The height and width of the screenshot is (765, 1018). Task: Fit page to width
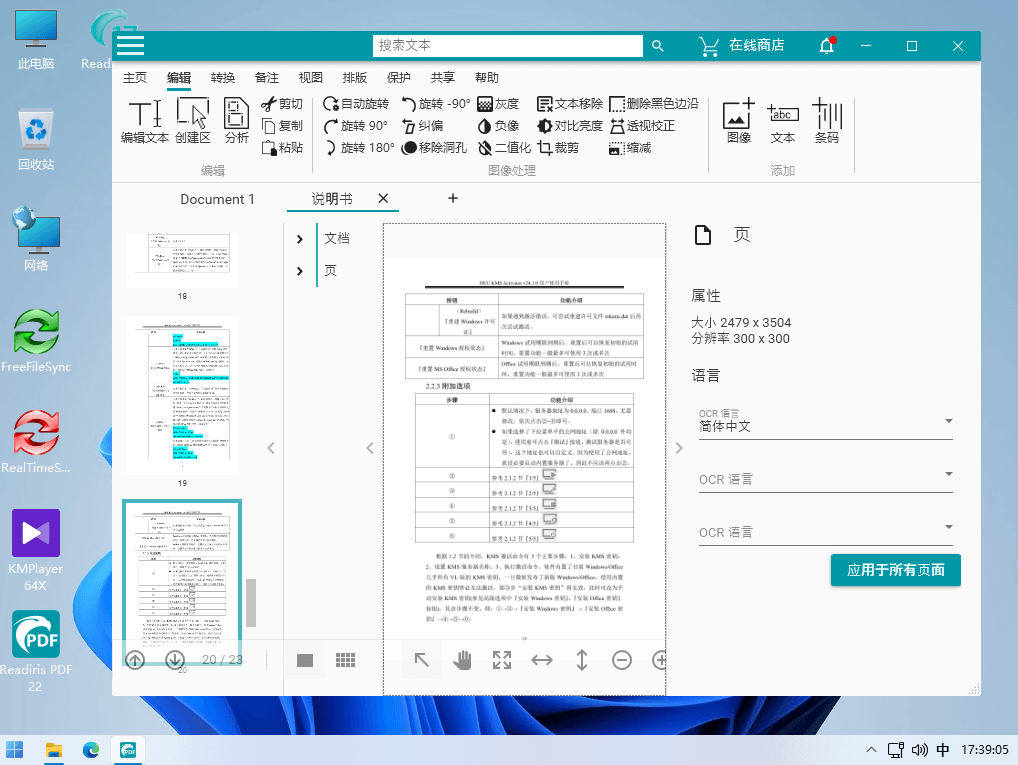click(x=541, y=660)
